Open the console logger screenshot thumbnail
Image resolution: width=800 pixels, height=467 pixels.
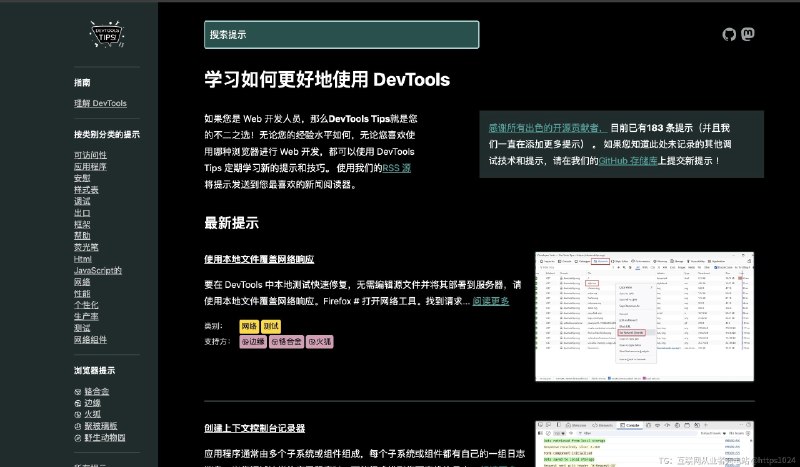pos(644,444)
